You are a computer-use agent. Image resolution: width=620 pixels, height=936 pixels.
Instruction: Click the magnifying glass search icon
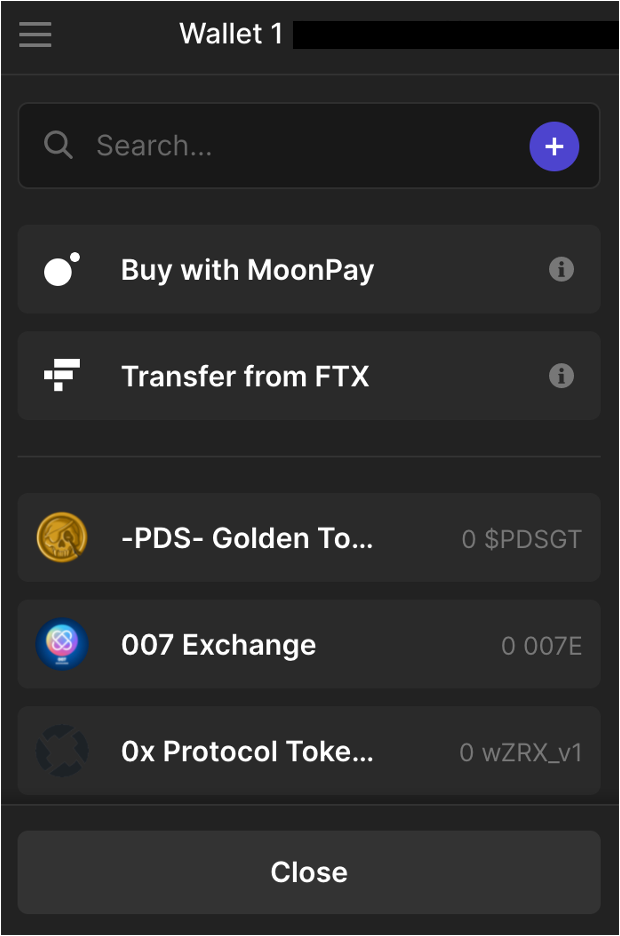[59, 146]
